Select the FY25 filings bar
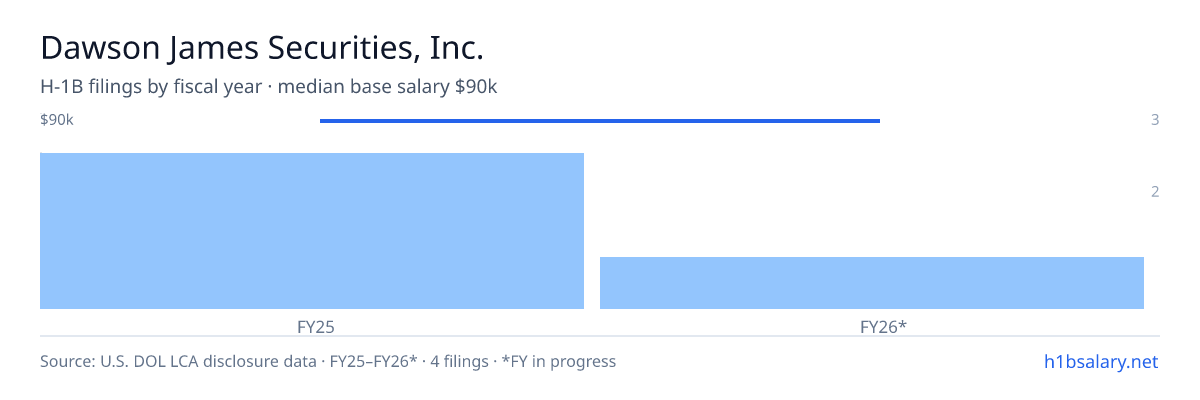This screenshot has width=1200, height=400. pyautogui.click(x=312, y=231)
